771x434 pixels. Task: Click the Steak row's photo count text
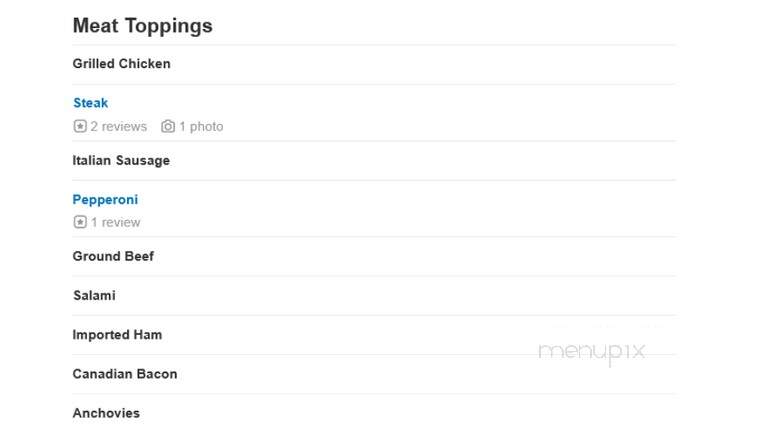[x=201, y=126]
